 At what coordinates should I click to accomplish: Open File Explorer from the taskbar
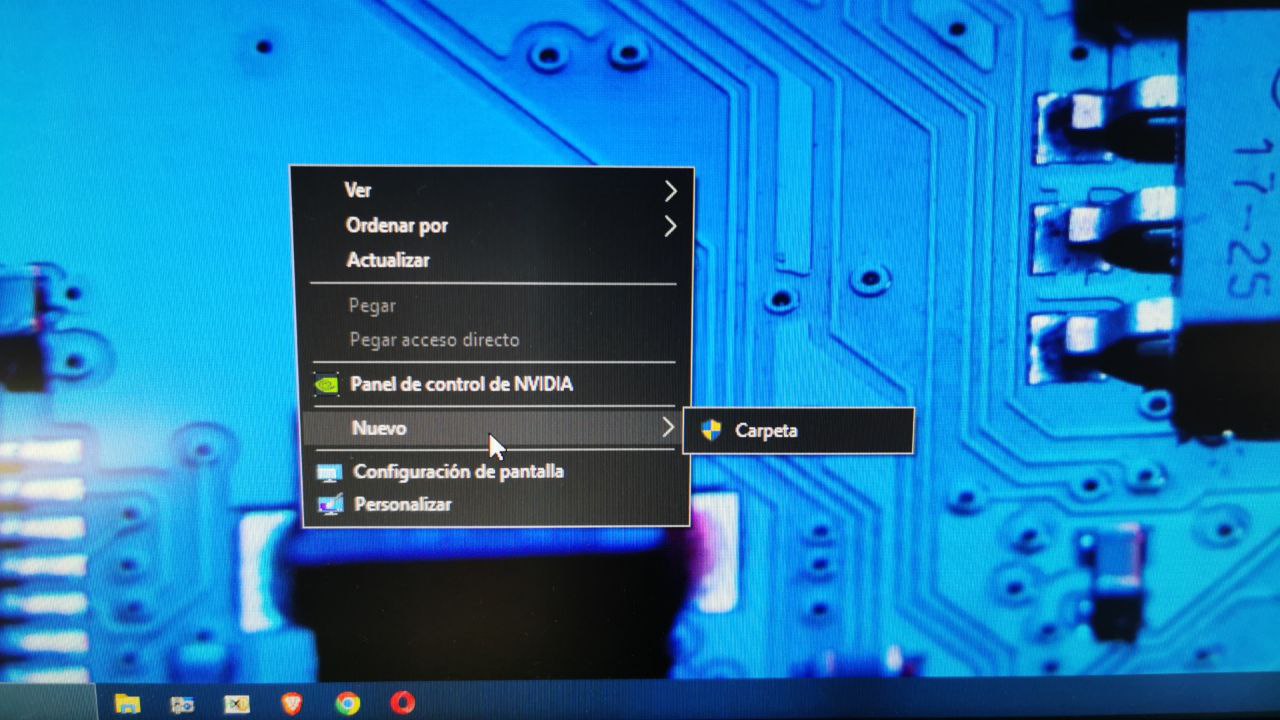pyautogui.click(x=127, y=703)
